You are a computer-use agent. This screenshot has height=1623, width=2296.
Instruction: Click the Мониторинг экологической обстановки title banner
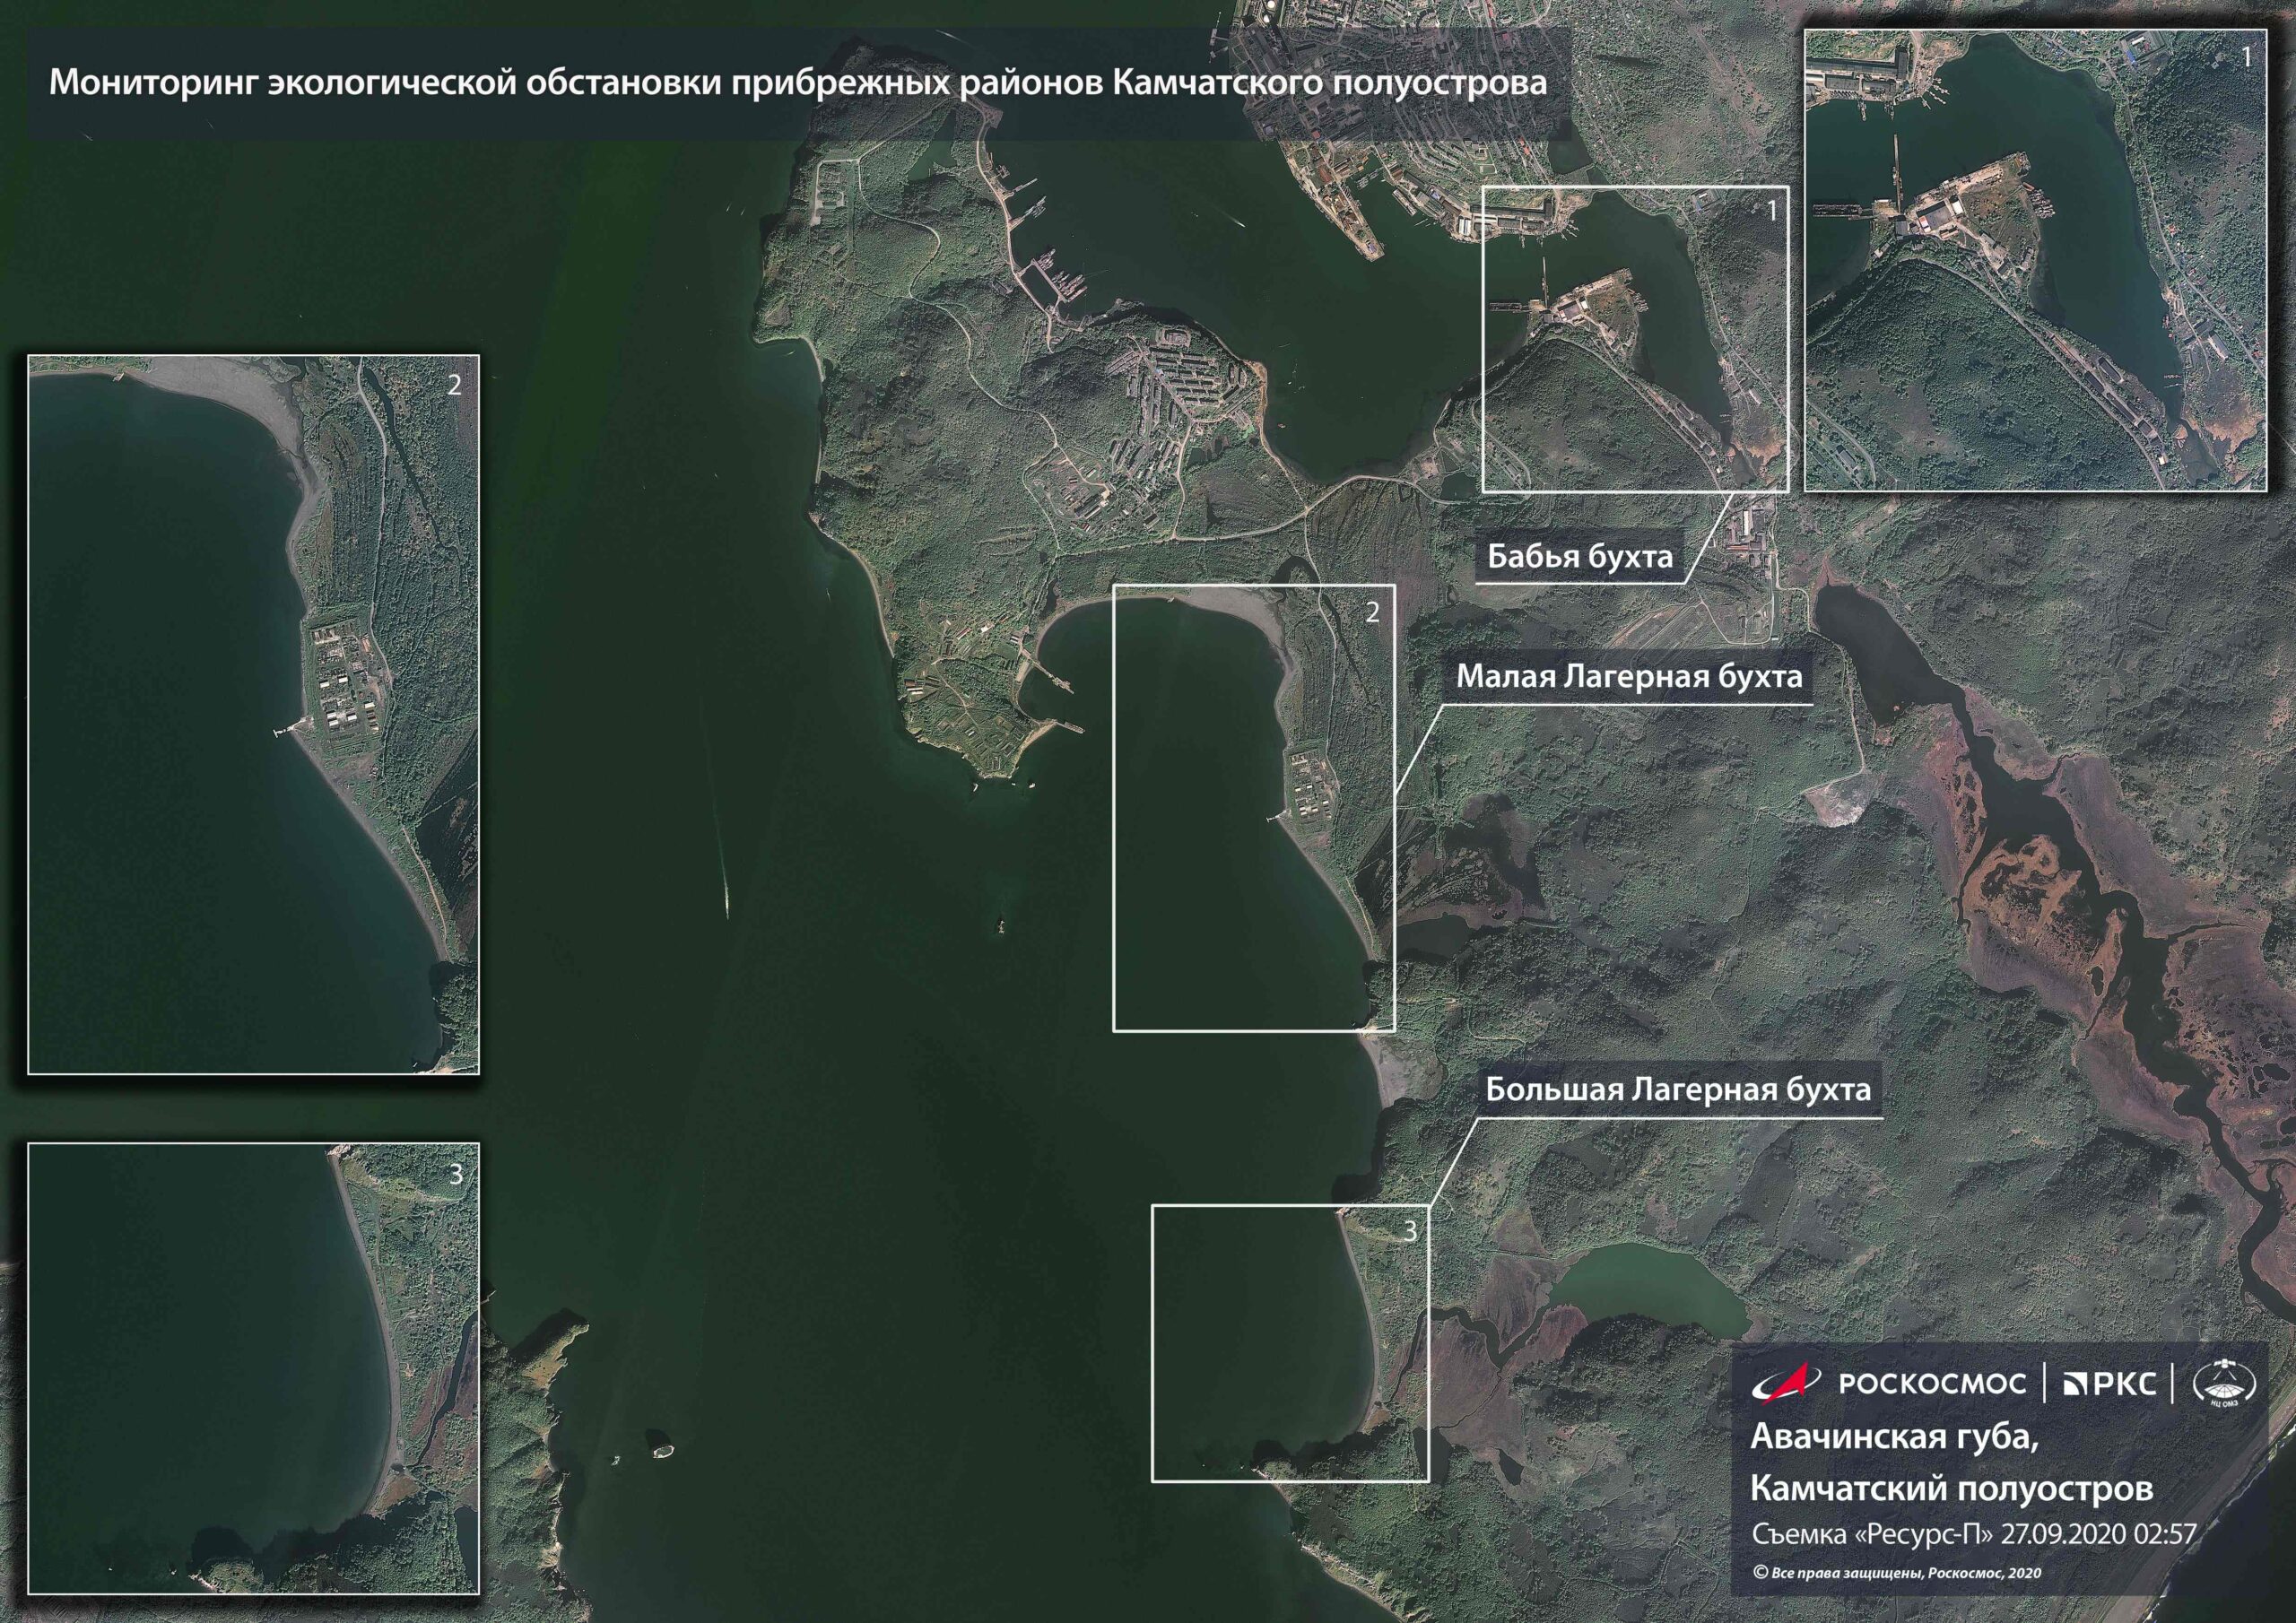[797, 83]
